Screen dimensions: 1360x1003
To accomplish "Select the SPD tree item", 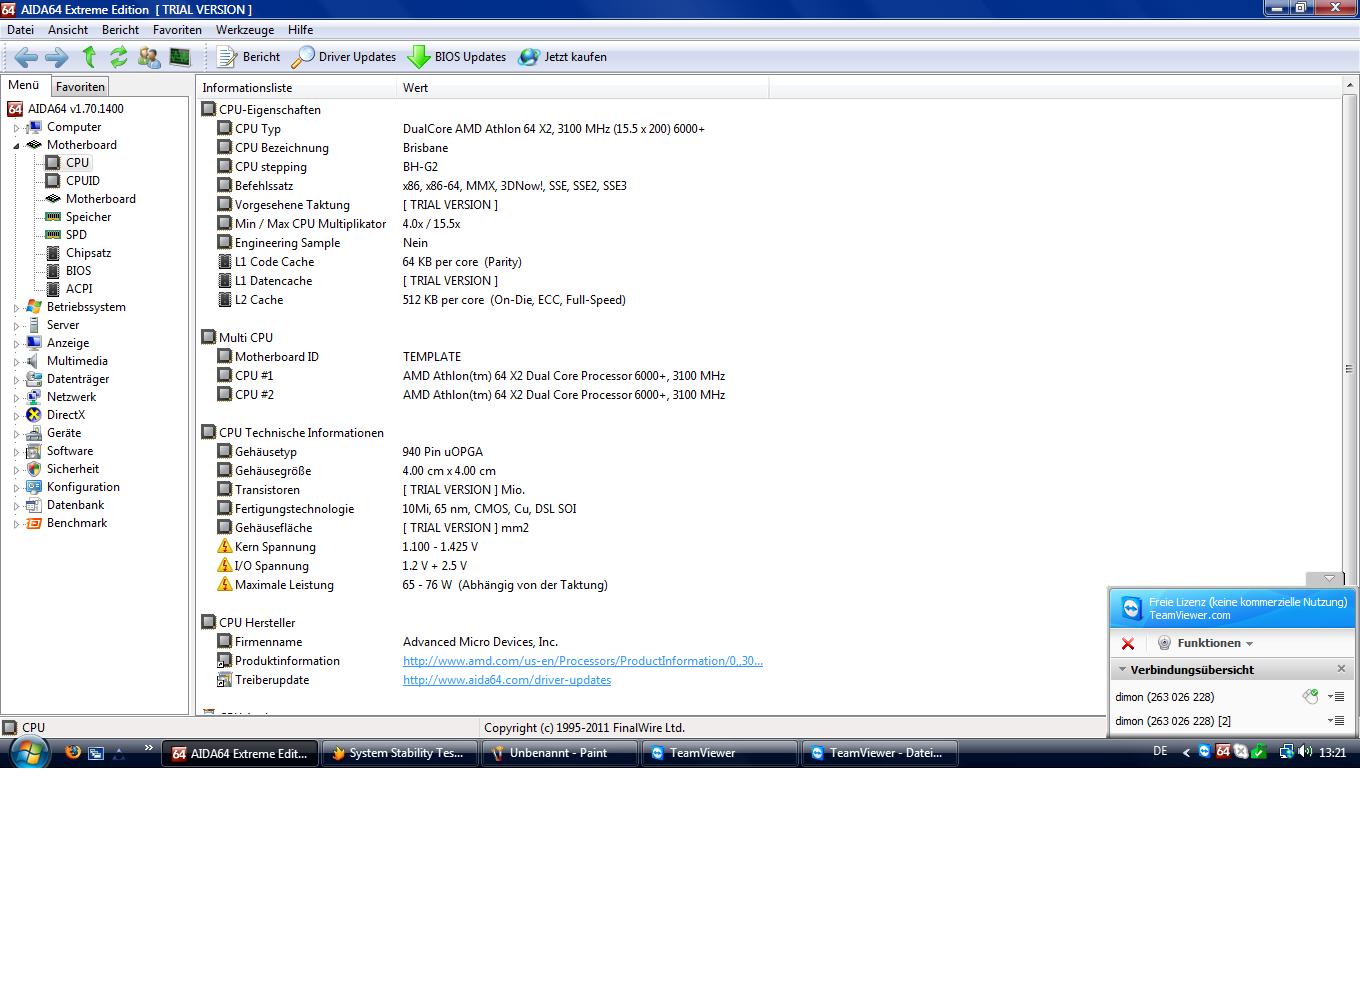I will click(76, 235).
